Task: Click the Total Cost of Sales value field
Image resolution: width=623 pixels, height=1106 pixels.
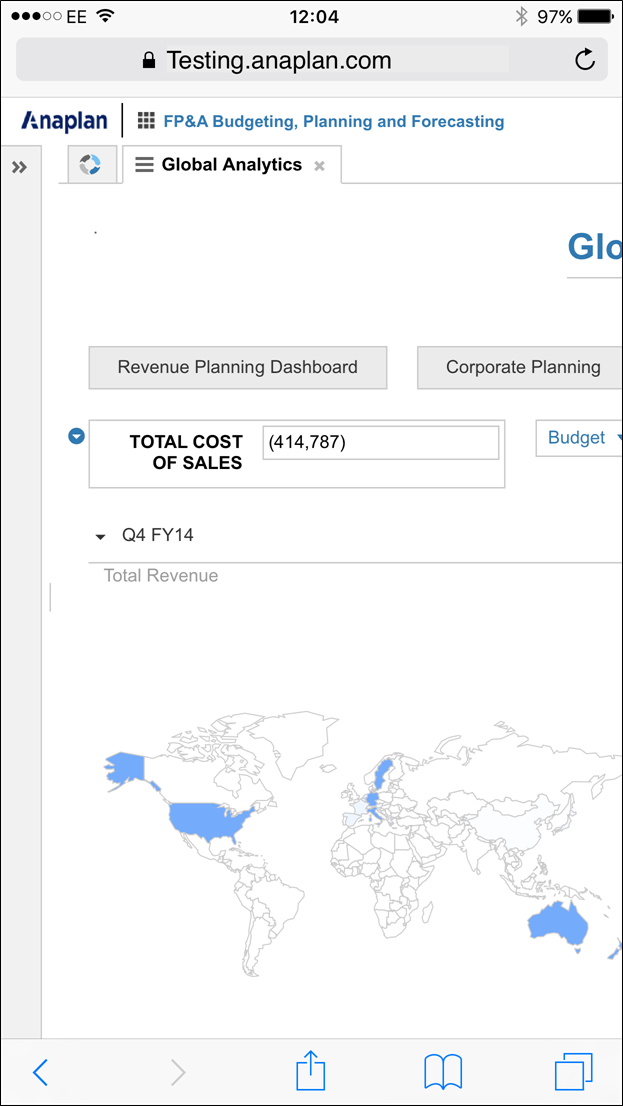Action: pyautogui.click(x=380, y=443)
